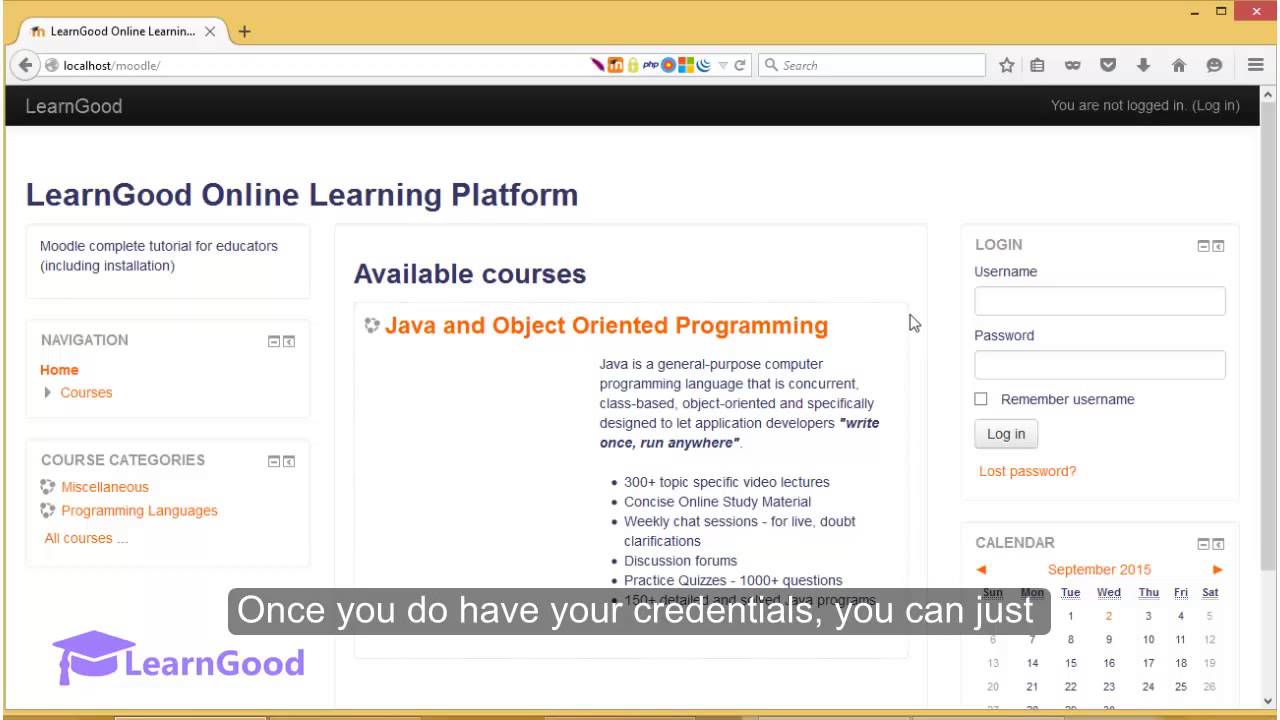The image size is (1280, 720).
Task: Click the browser back arrow button
Action: (x=26, y=65)
